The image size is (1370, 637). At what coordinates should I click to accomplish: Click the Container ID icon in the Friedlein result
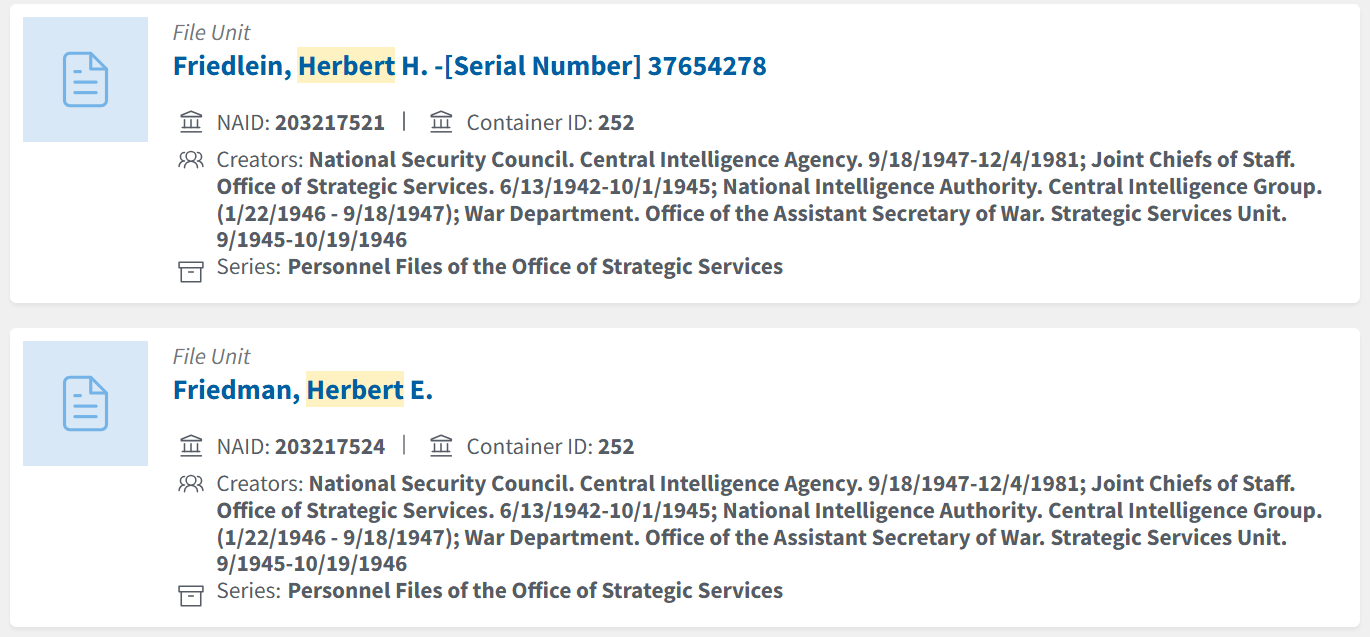[x=441, y=123]
